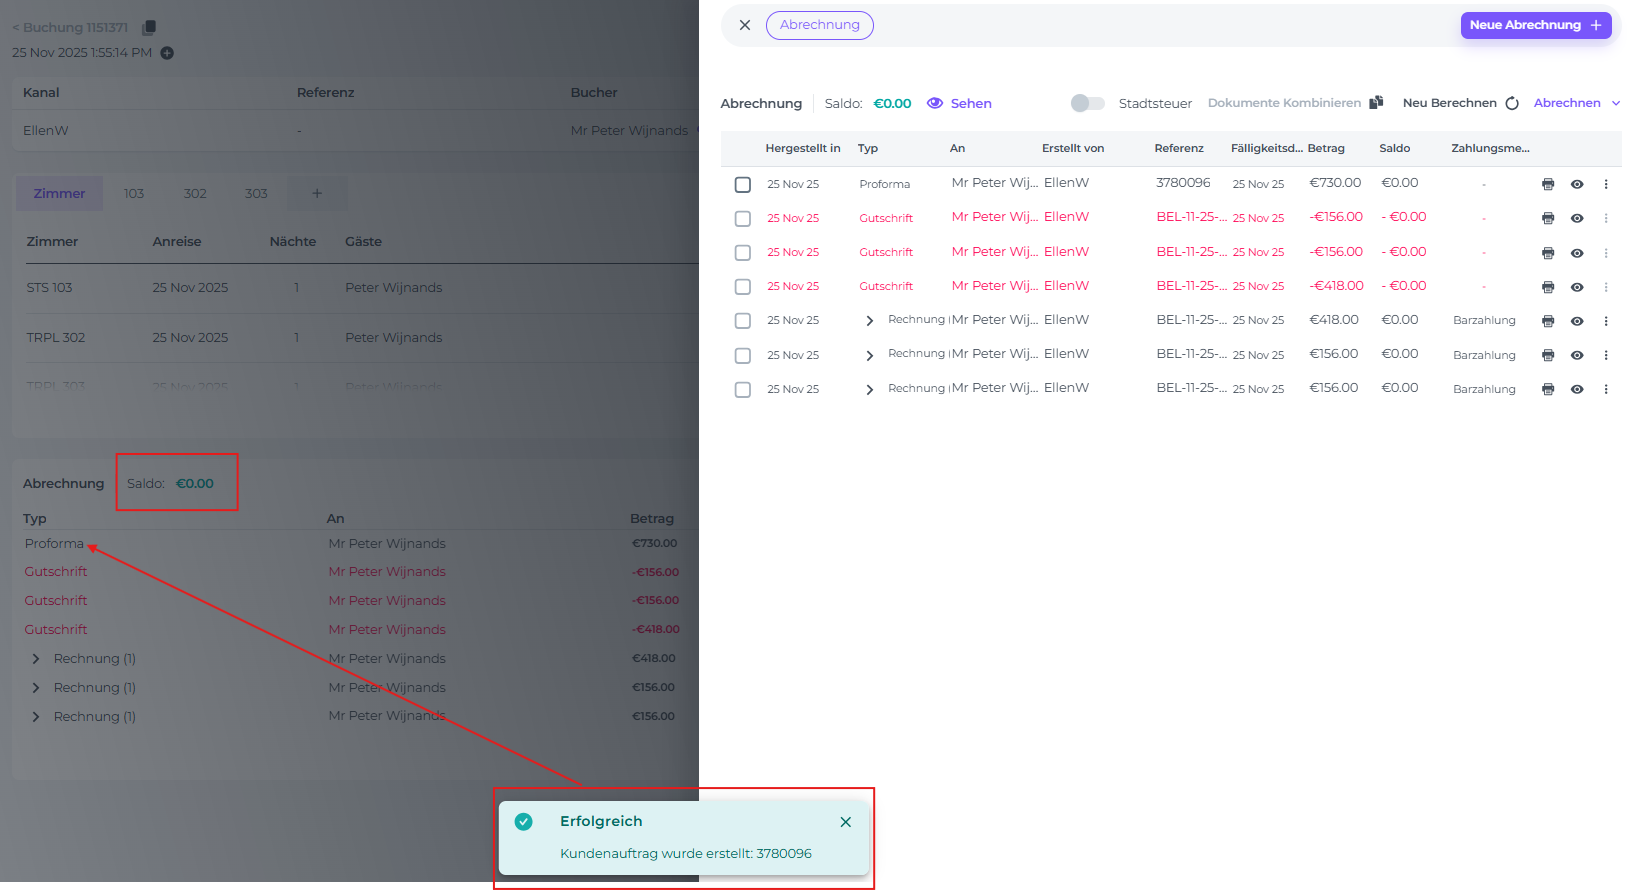
Task: Click the Neue Abrechnung button
Action: point(1535,25)
